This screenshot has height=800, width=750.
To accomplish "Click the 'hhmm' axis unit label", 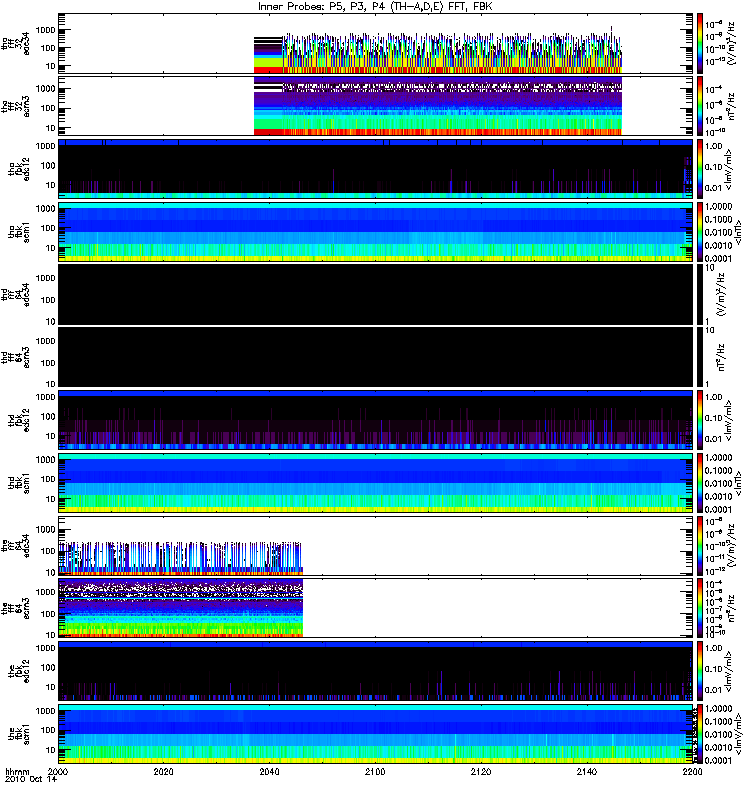I will [x=17, y=771].
